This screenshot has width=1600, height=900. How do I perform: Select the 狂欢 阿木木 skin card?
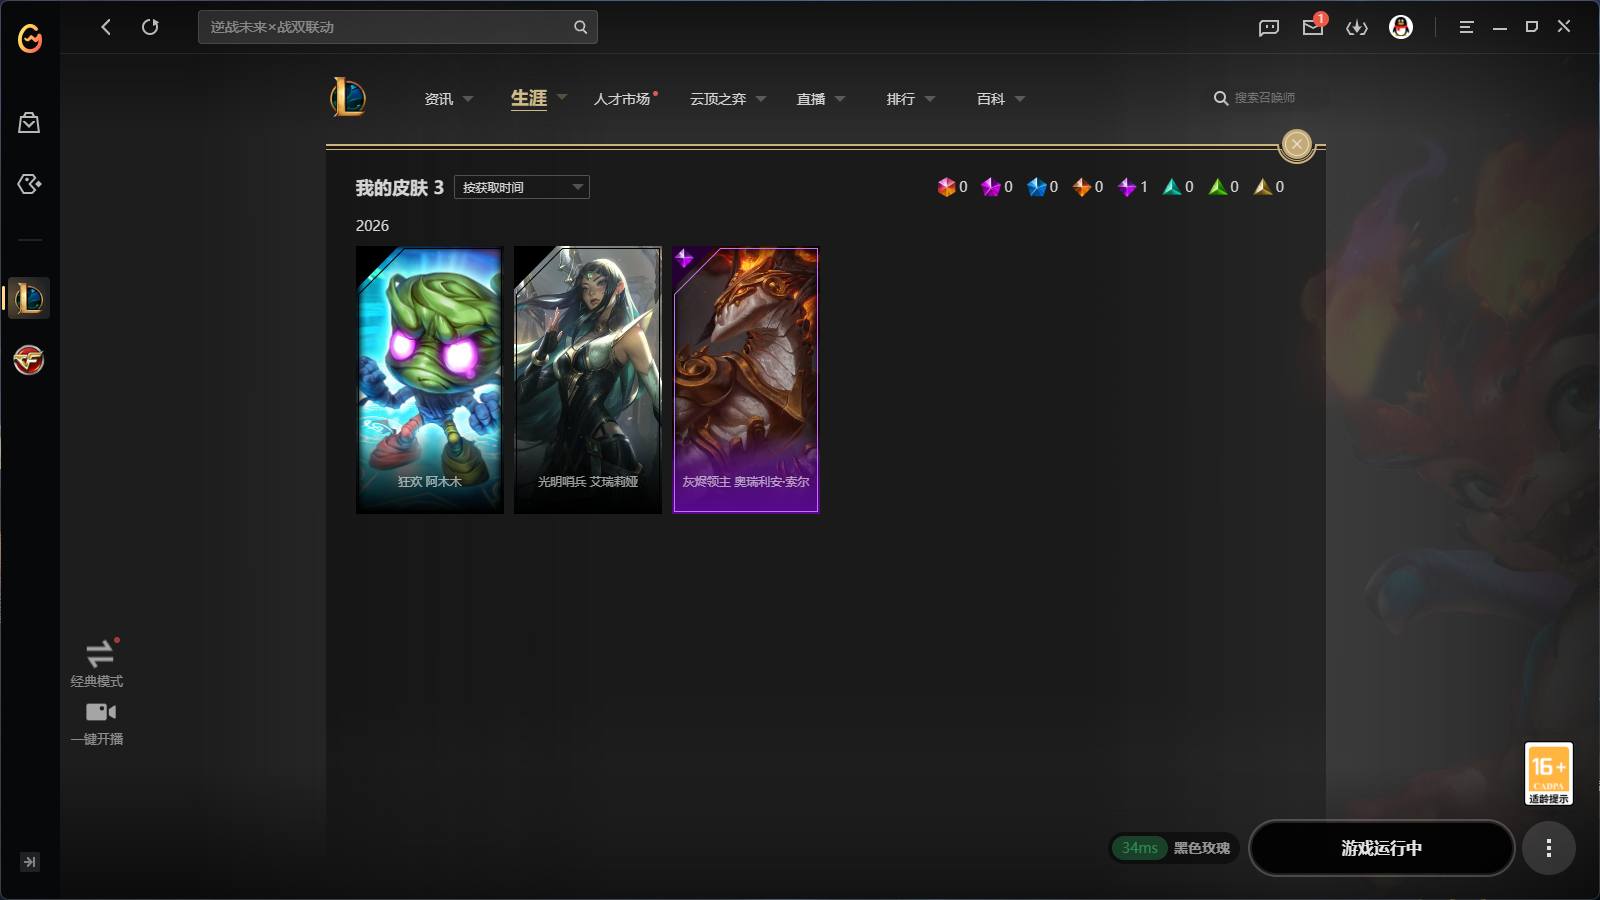tap(430, 380)
